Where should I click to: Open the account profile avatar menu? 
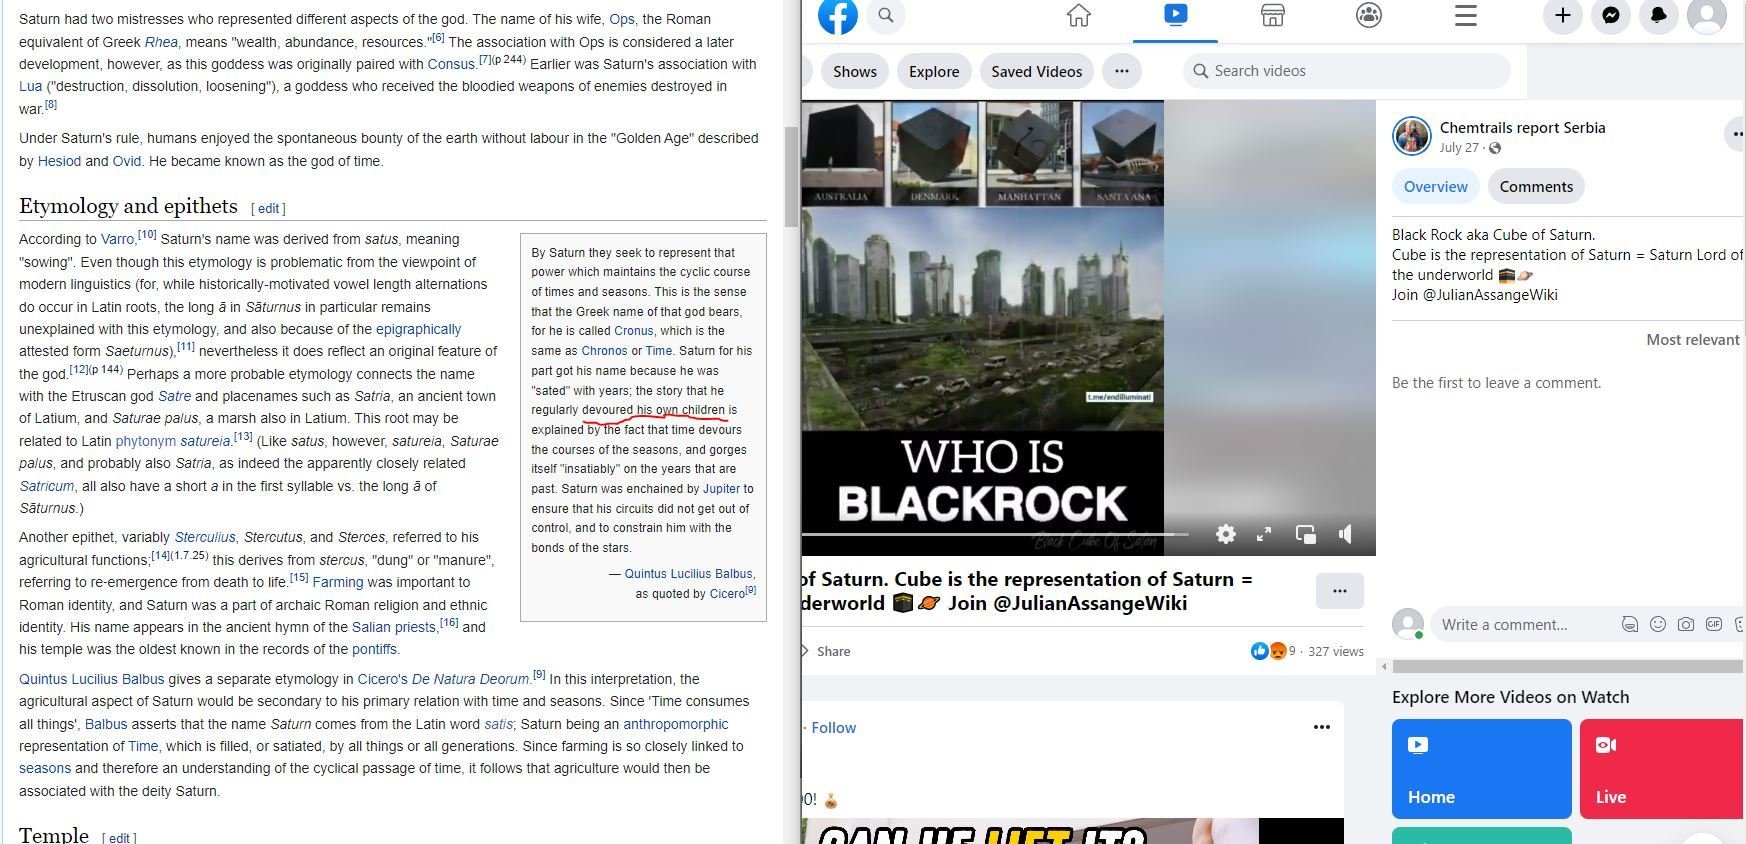click(x=1707, y=15)
